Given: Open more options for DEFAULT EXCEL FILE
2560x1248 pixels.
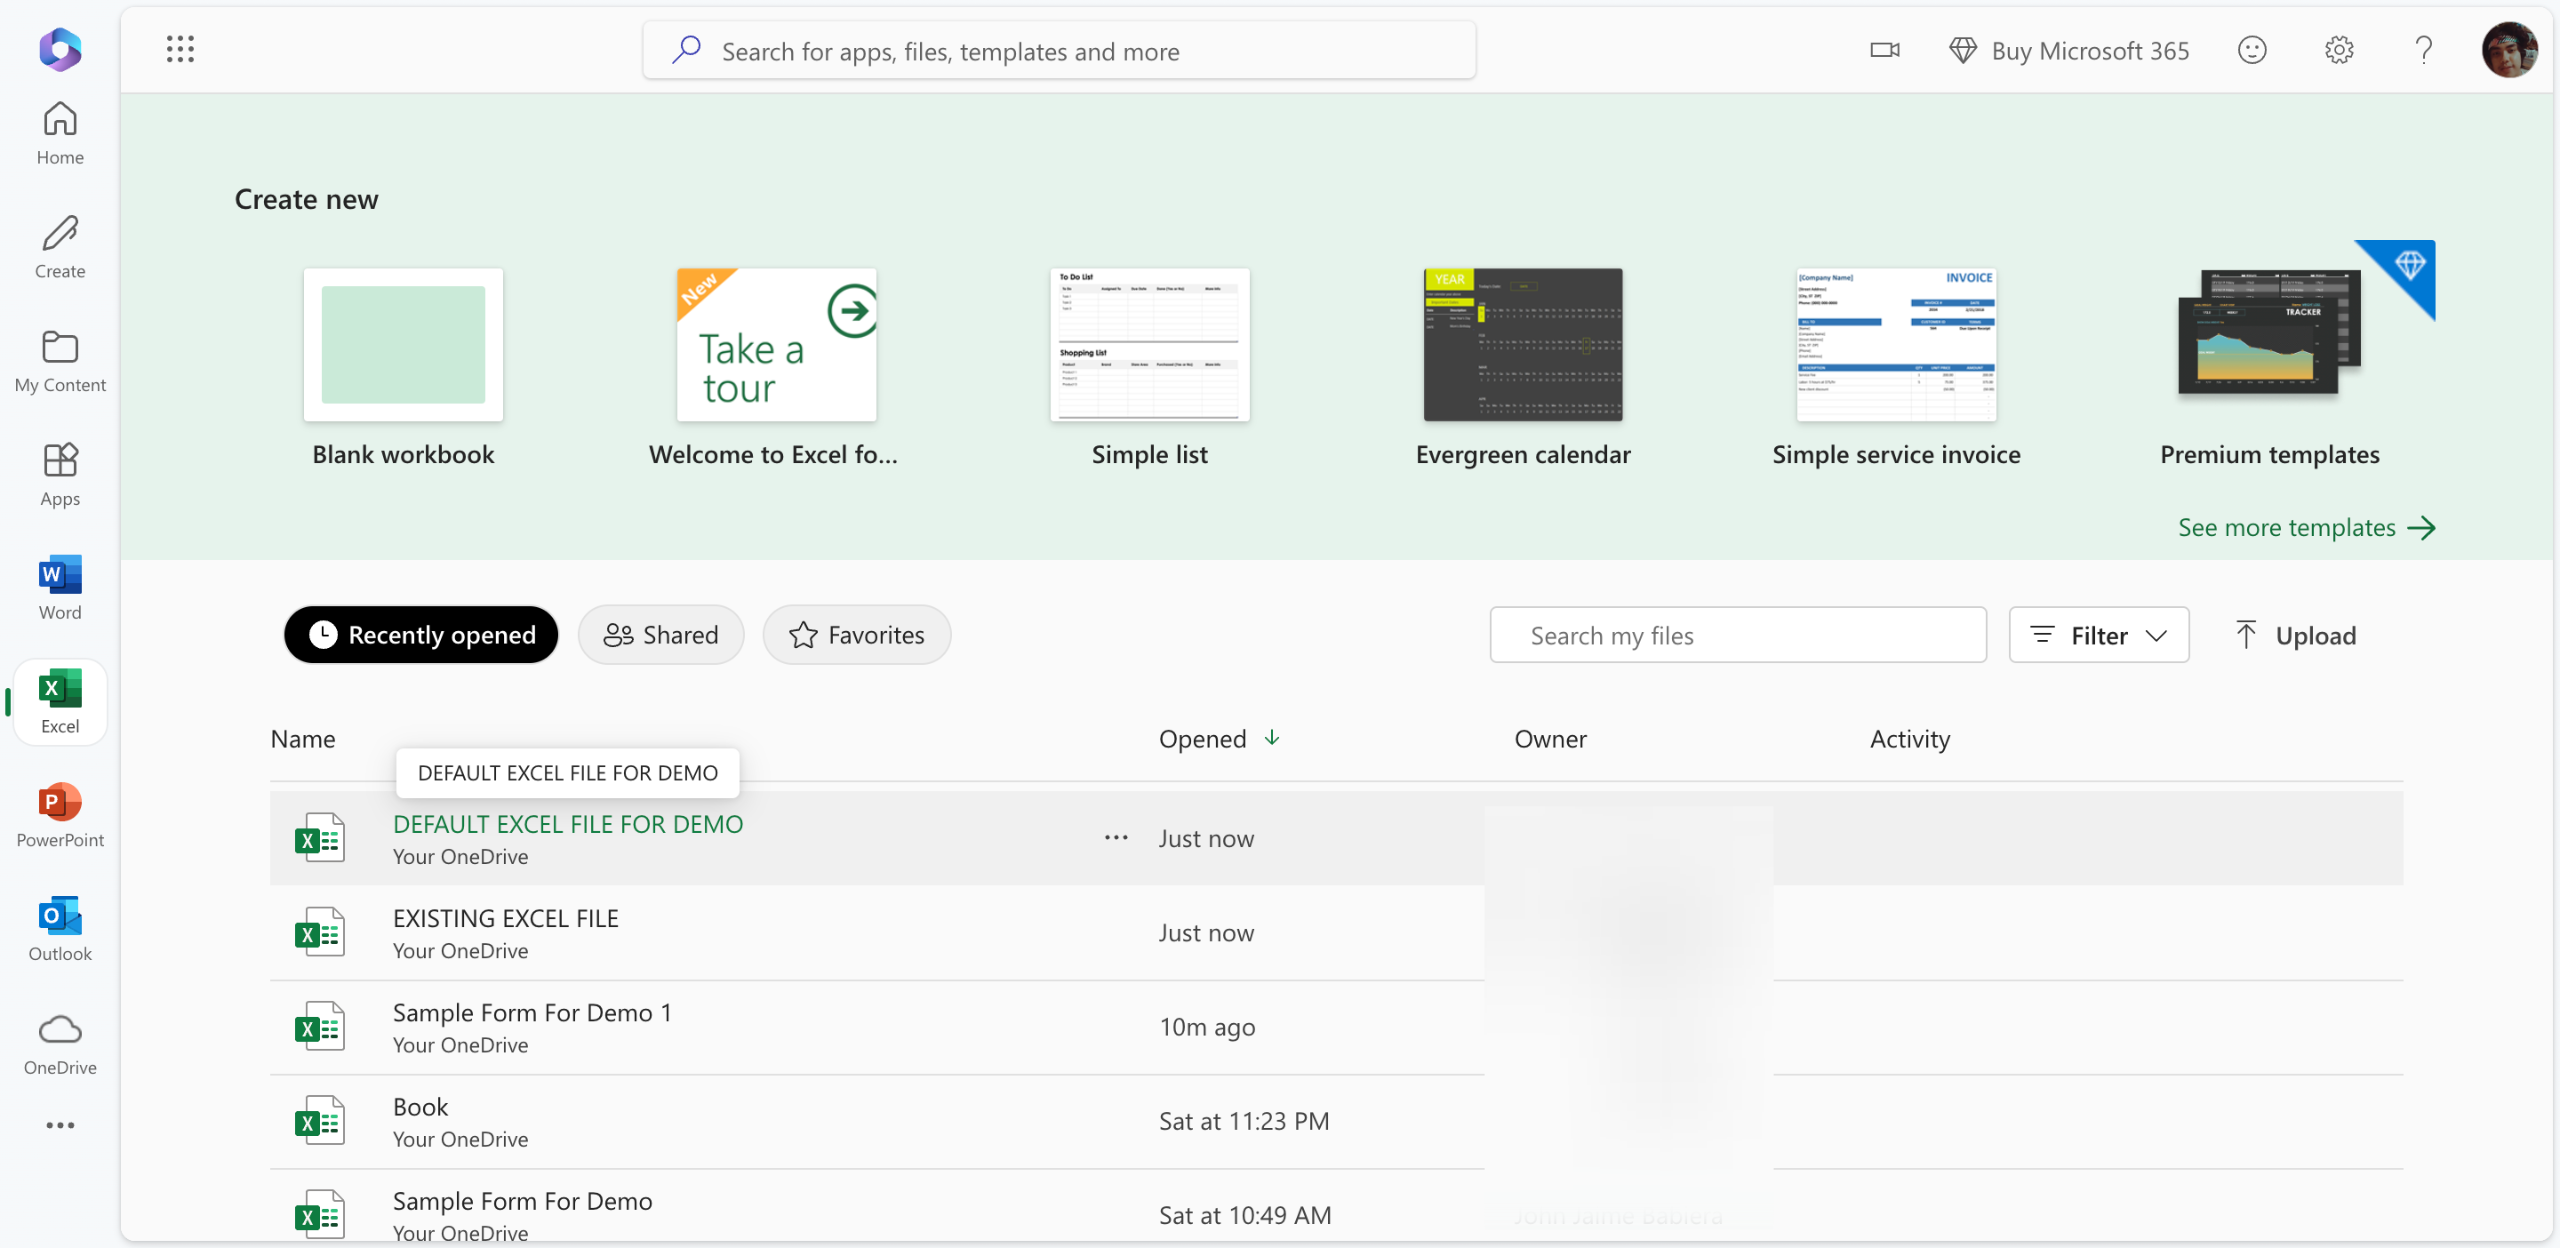Looking at the screenshot, I should (x=1116, y=838).
